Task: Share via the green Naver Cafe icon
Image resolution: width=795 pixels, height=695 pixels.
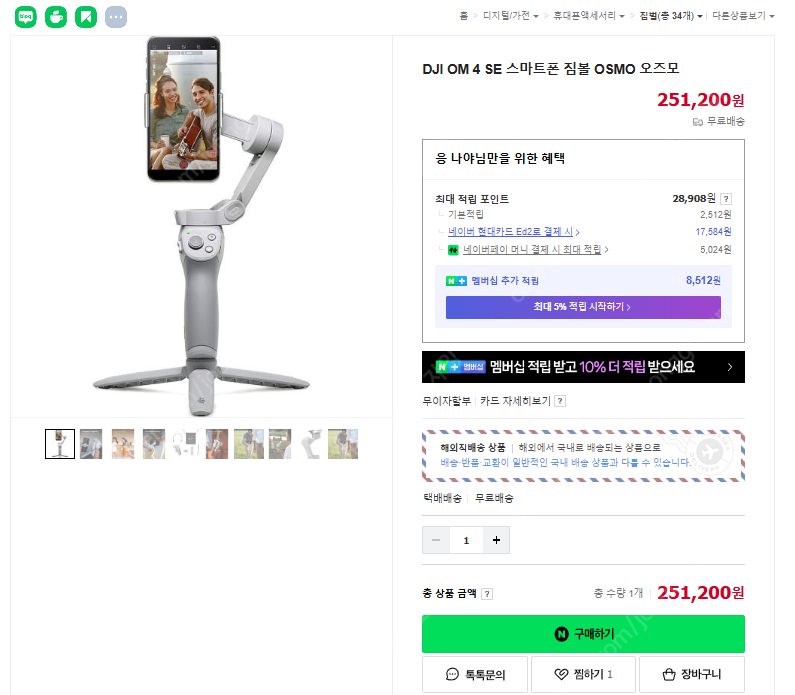Action: [x=56, y=17]
